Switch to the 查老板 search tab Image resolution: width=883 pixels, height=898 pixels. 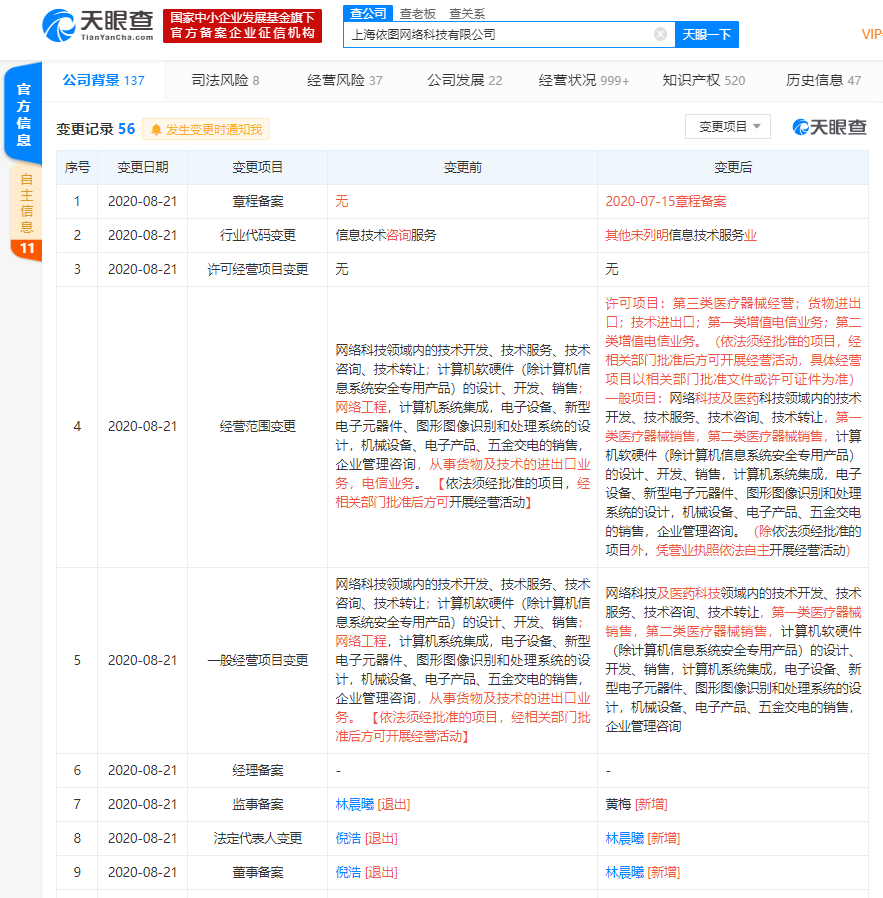(417, 13)
